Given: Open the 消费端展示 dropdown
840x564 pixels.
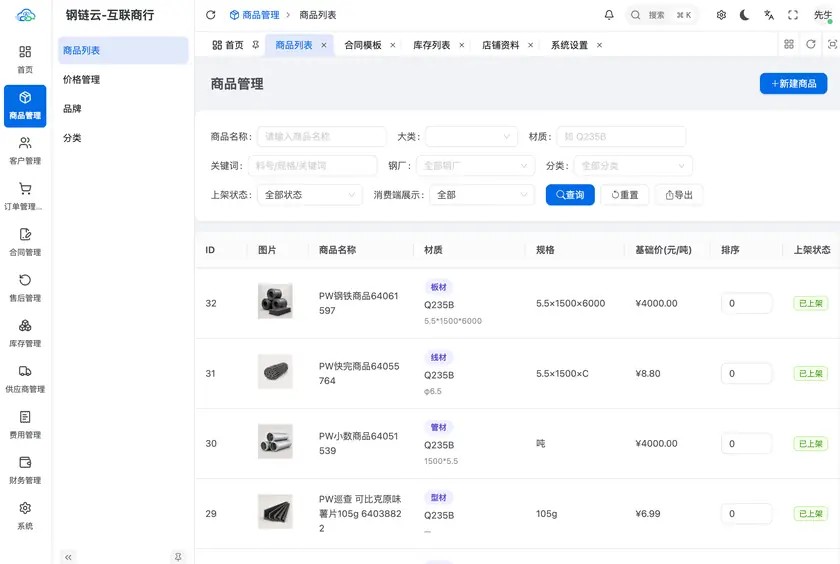Looking at the screenshot, I should click(x=482, y=195).
